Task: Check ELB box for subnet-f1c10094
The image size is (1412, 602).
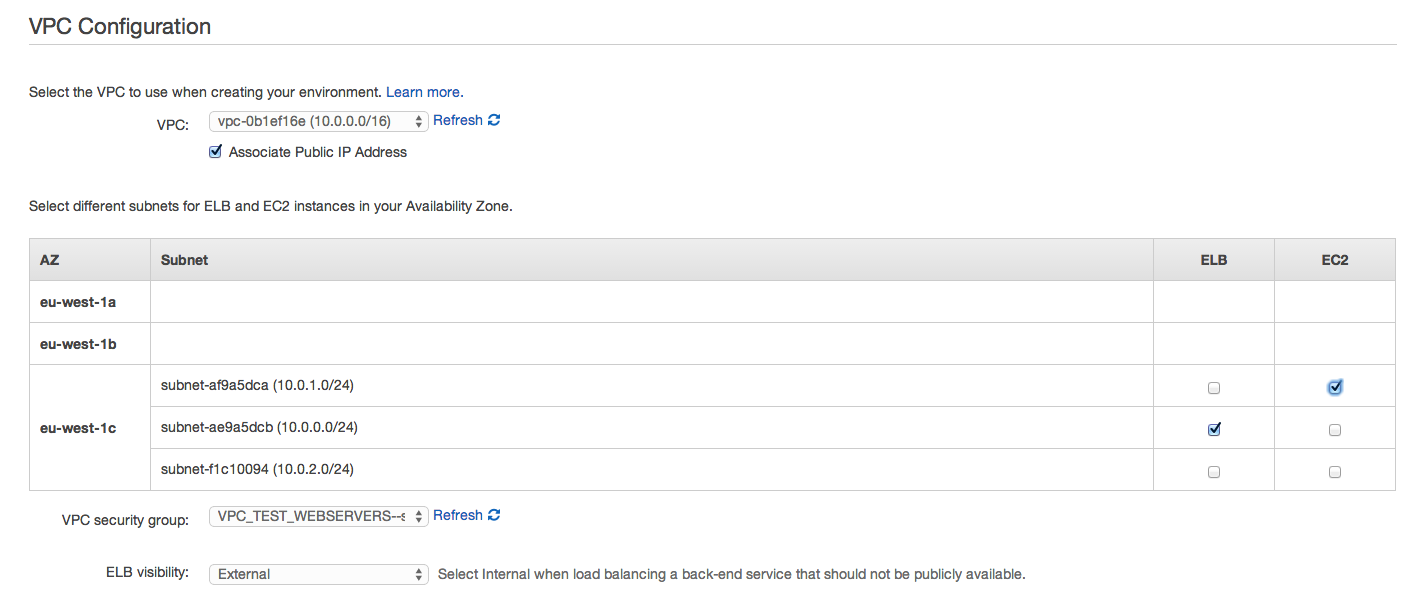Action: pyautogui.click(x=1214, y=472)
